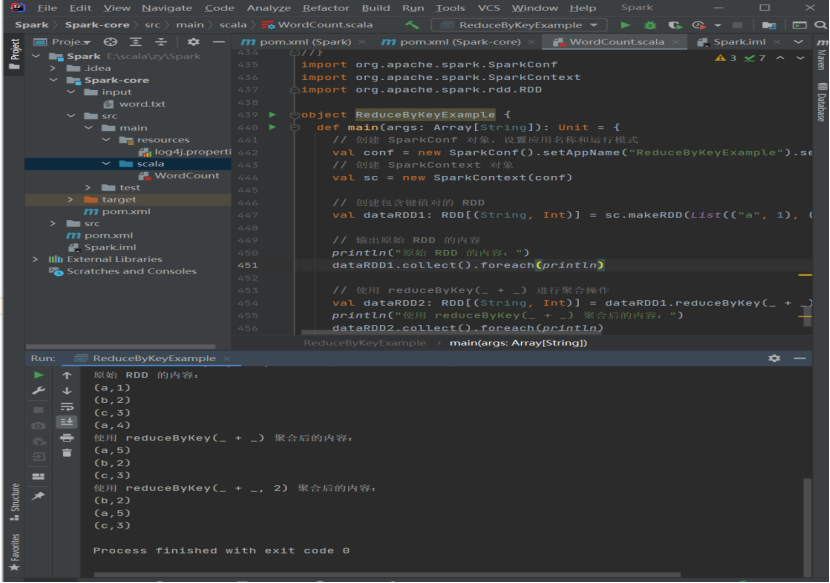The height and width of the screenshot is (583, 830).
Task: Collapse the input folder
Action: (x=71, y=92)
